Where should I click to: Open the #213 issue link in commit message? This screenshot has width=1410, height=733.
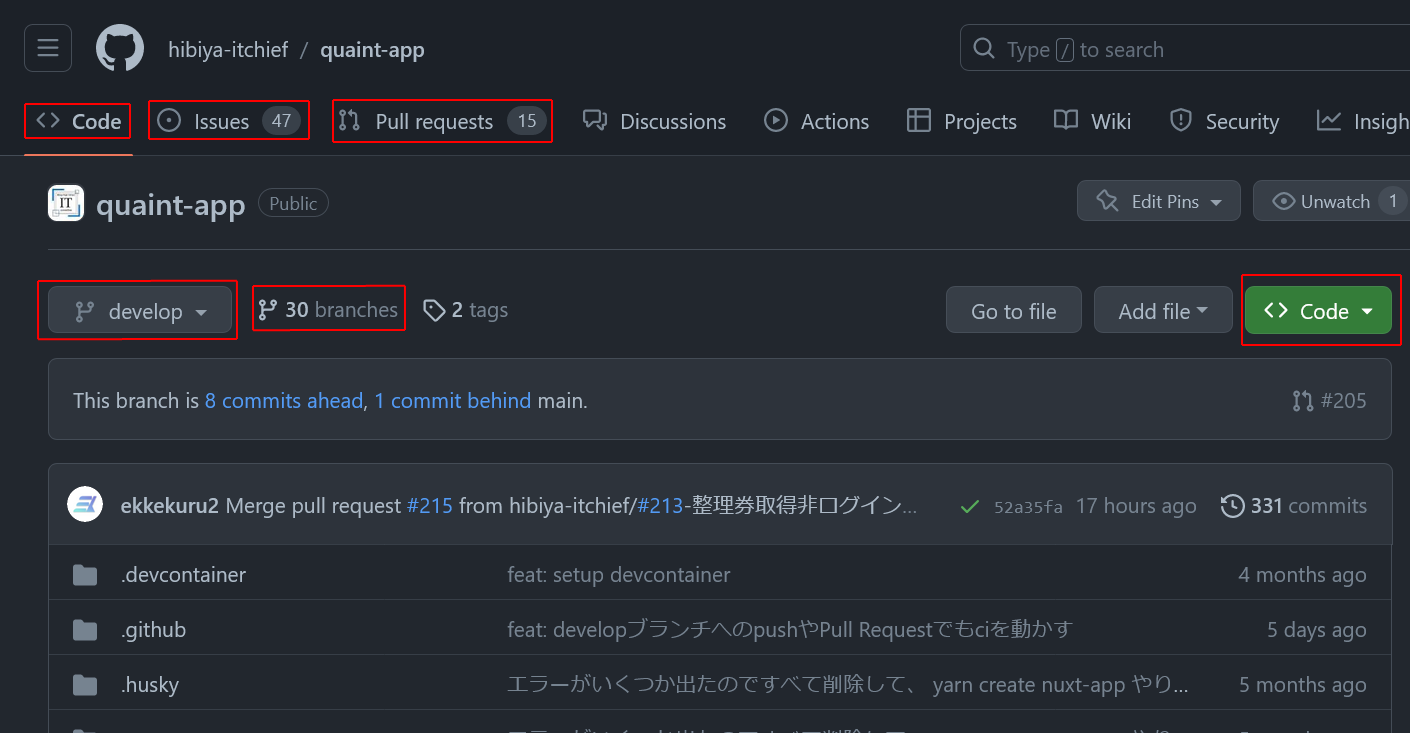(661, 506)
